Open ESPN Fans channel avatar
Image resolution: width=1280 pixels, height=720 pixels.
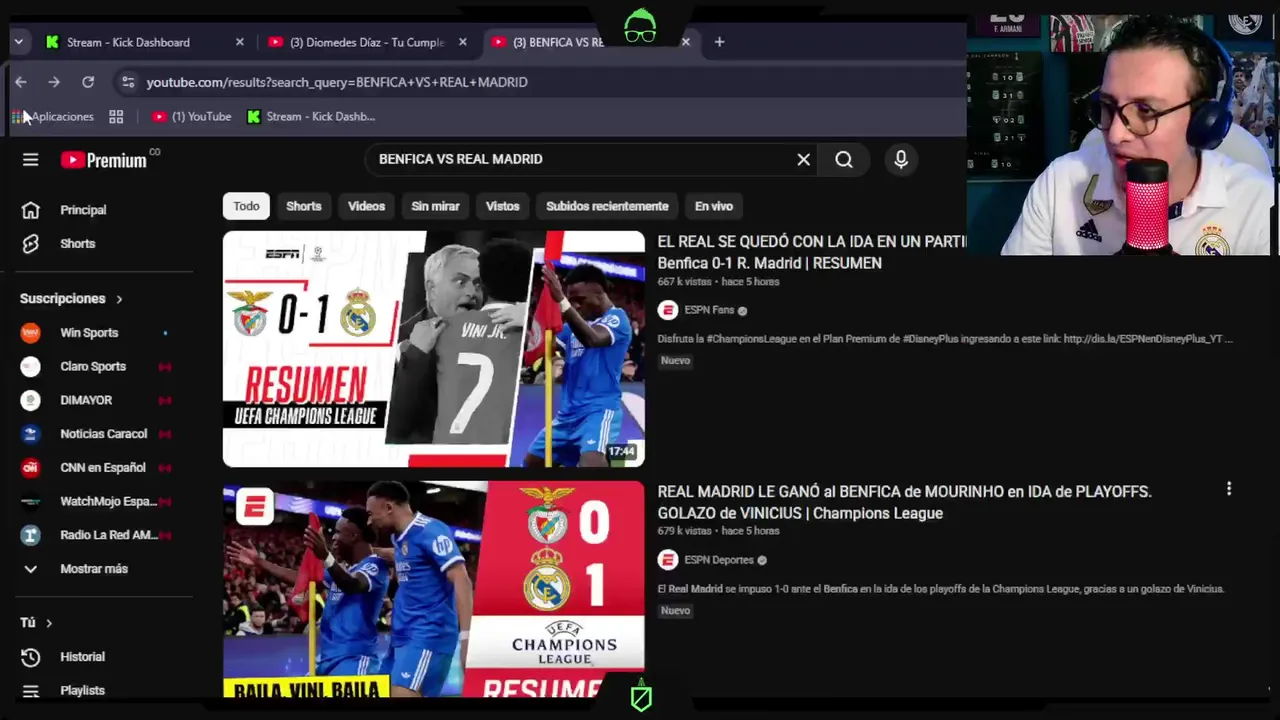[x=668, y=310]
